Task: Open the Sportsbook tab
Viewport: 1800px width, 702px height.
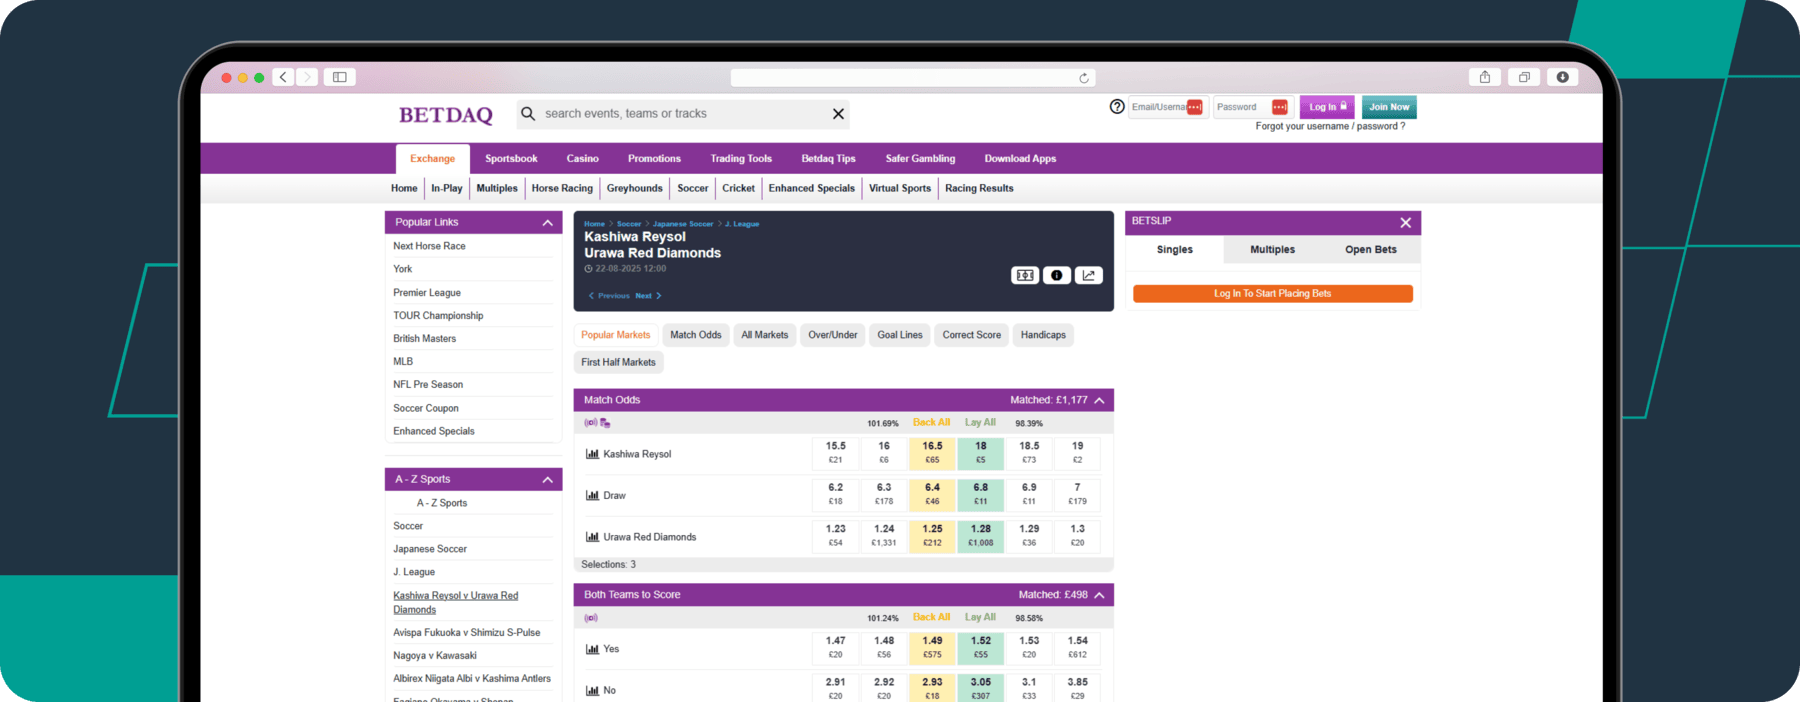Action: coord(511,159)
